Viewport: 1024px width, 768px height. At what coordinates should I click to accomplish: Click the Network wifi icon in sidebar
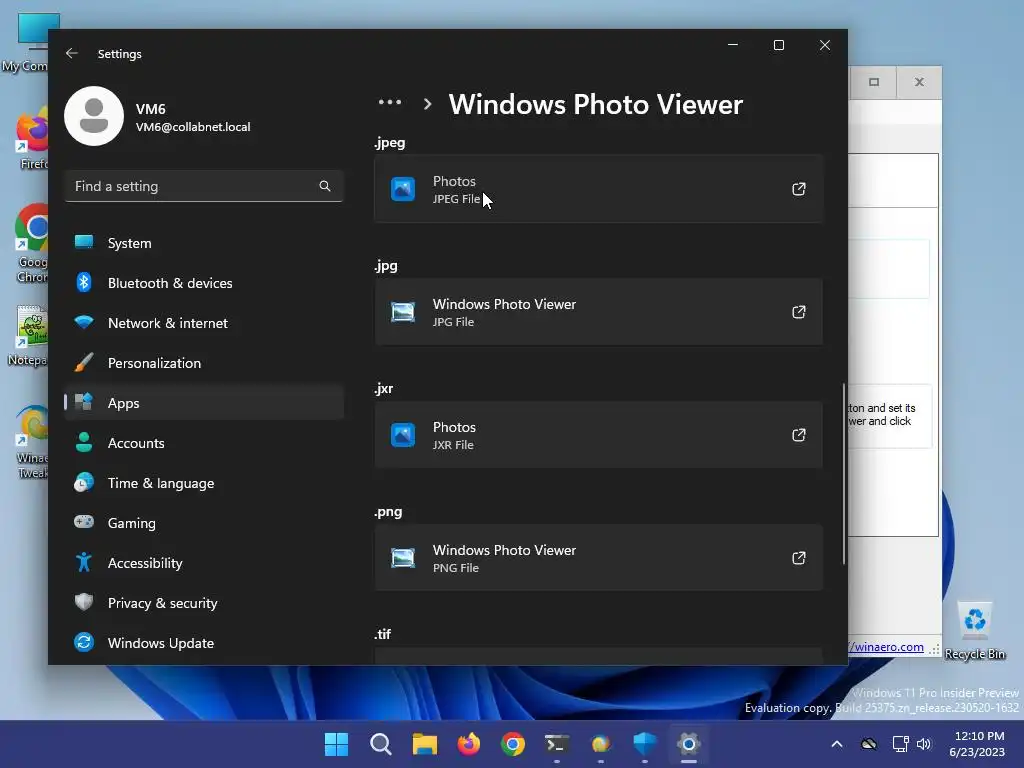coord(84,322)
